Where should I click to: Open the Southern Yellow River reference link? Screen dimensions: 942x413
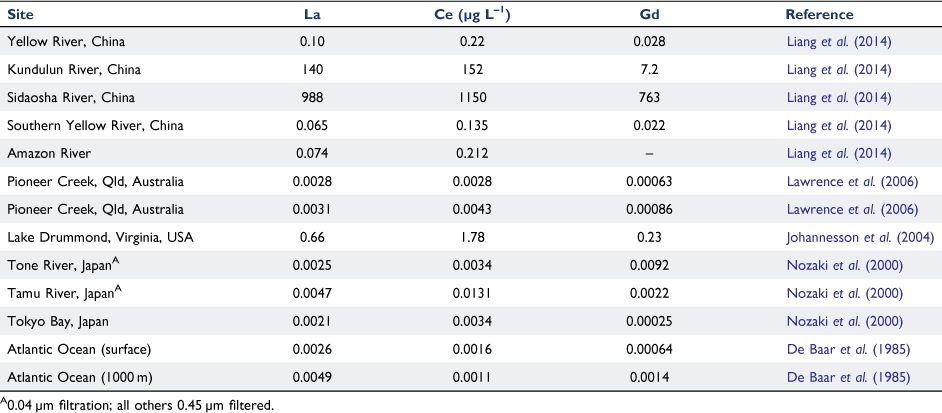point(839,126)
